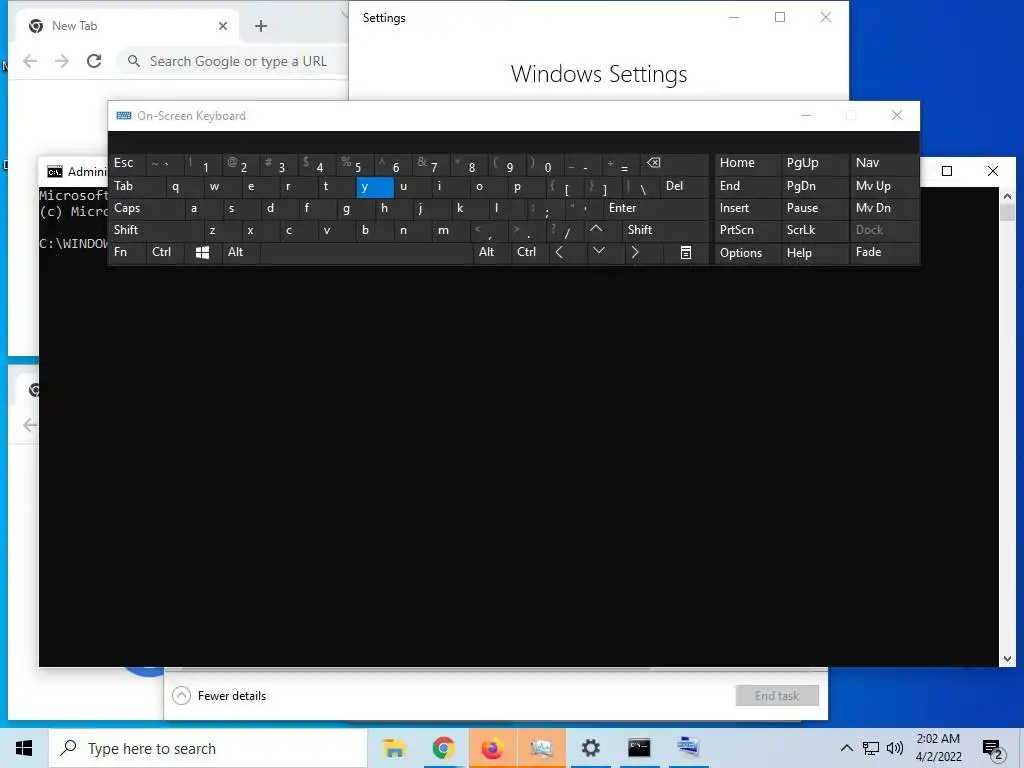The height and width of the screenshot is (768, 1024).
Task: Open Command Prompt icon on the taskbar
Action: (639, 748)
